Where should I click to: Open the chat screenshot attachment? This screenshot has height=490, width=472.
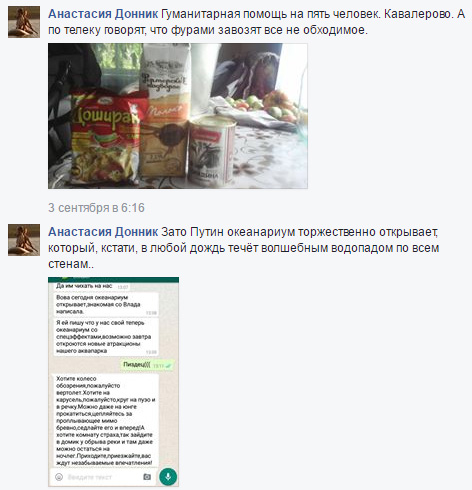point(113,382)
